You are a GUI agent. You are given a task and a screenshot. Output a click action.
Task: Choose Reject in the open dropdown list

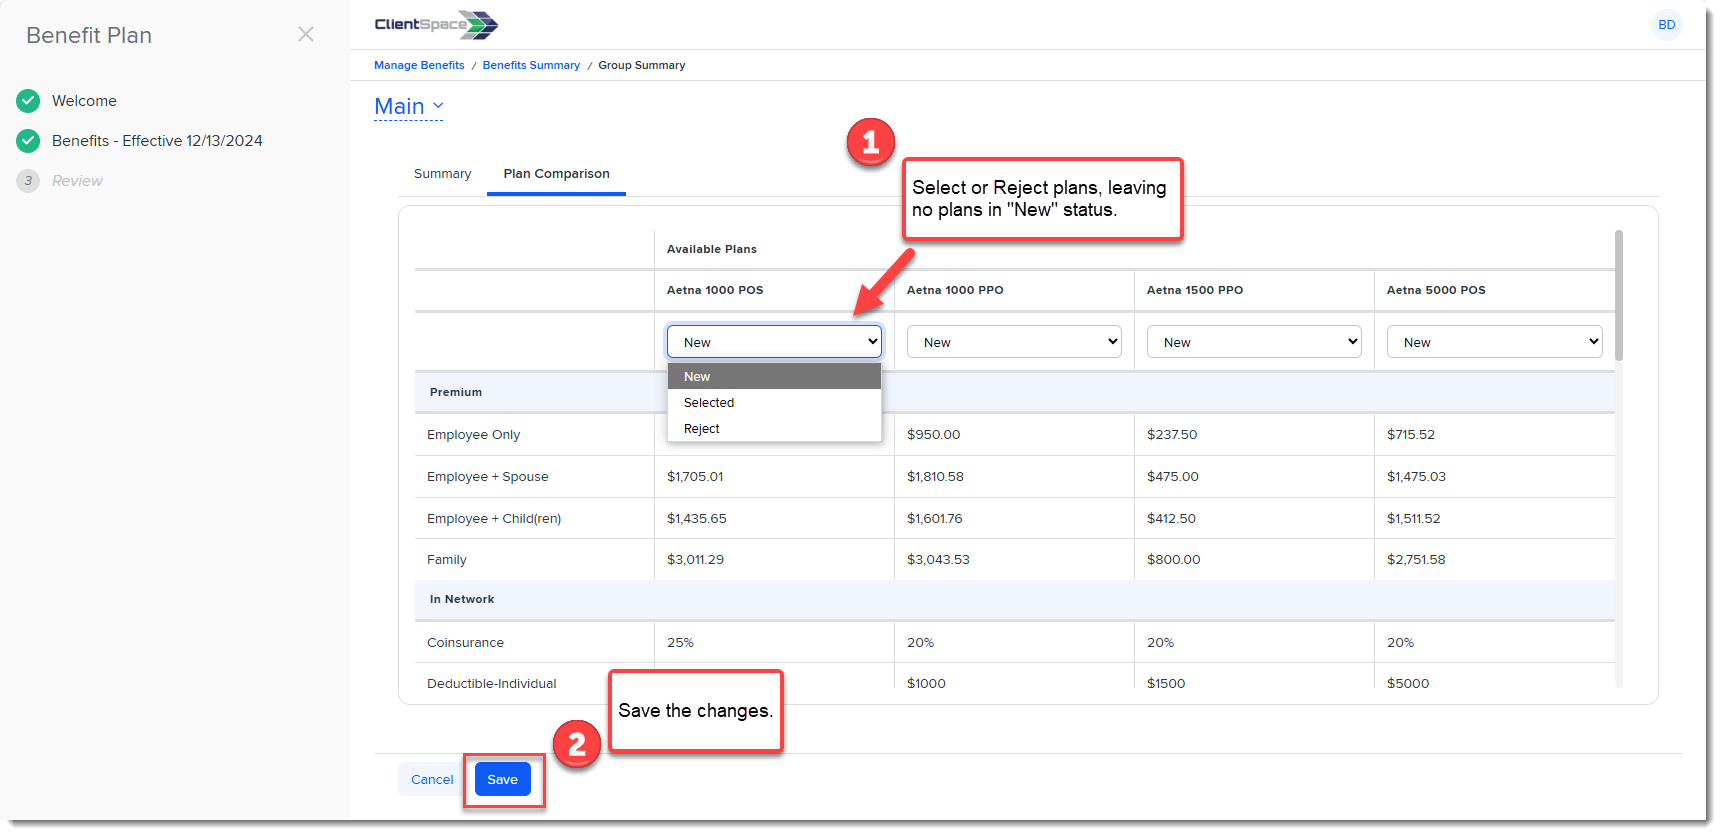(774, 428)
